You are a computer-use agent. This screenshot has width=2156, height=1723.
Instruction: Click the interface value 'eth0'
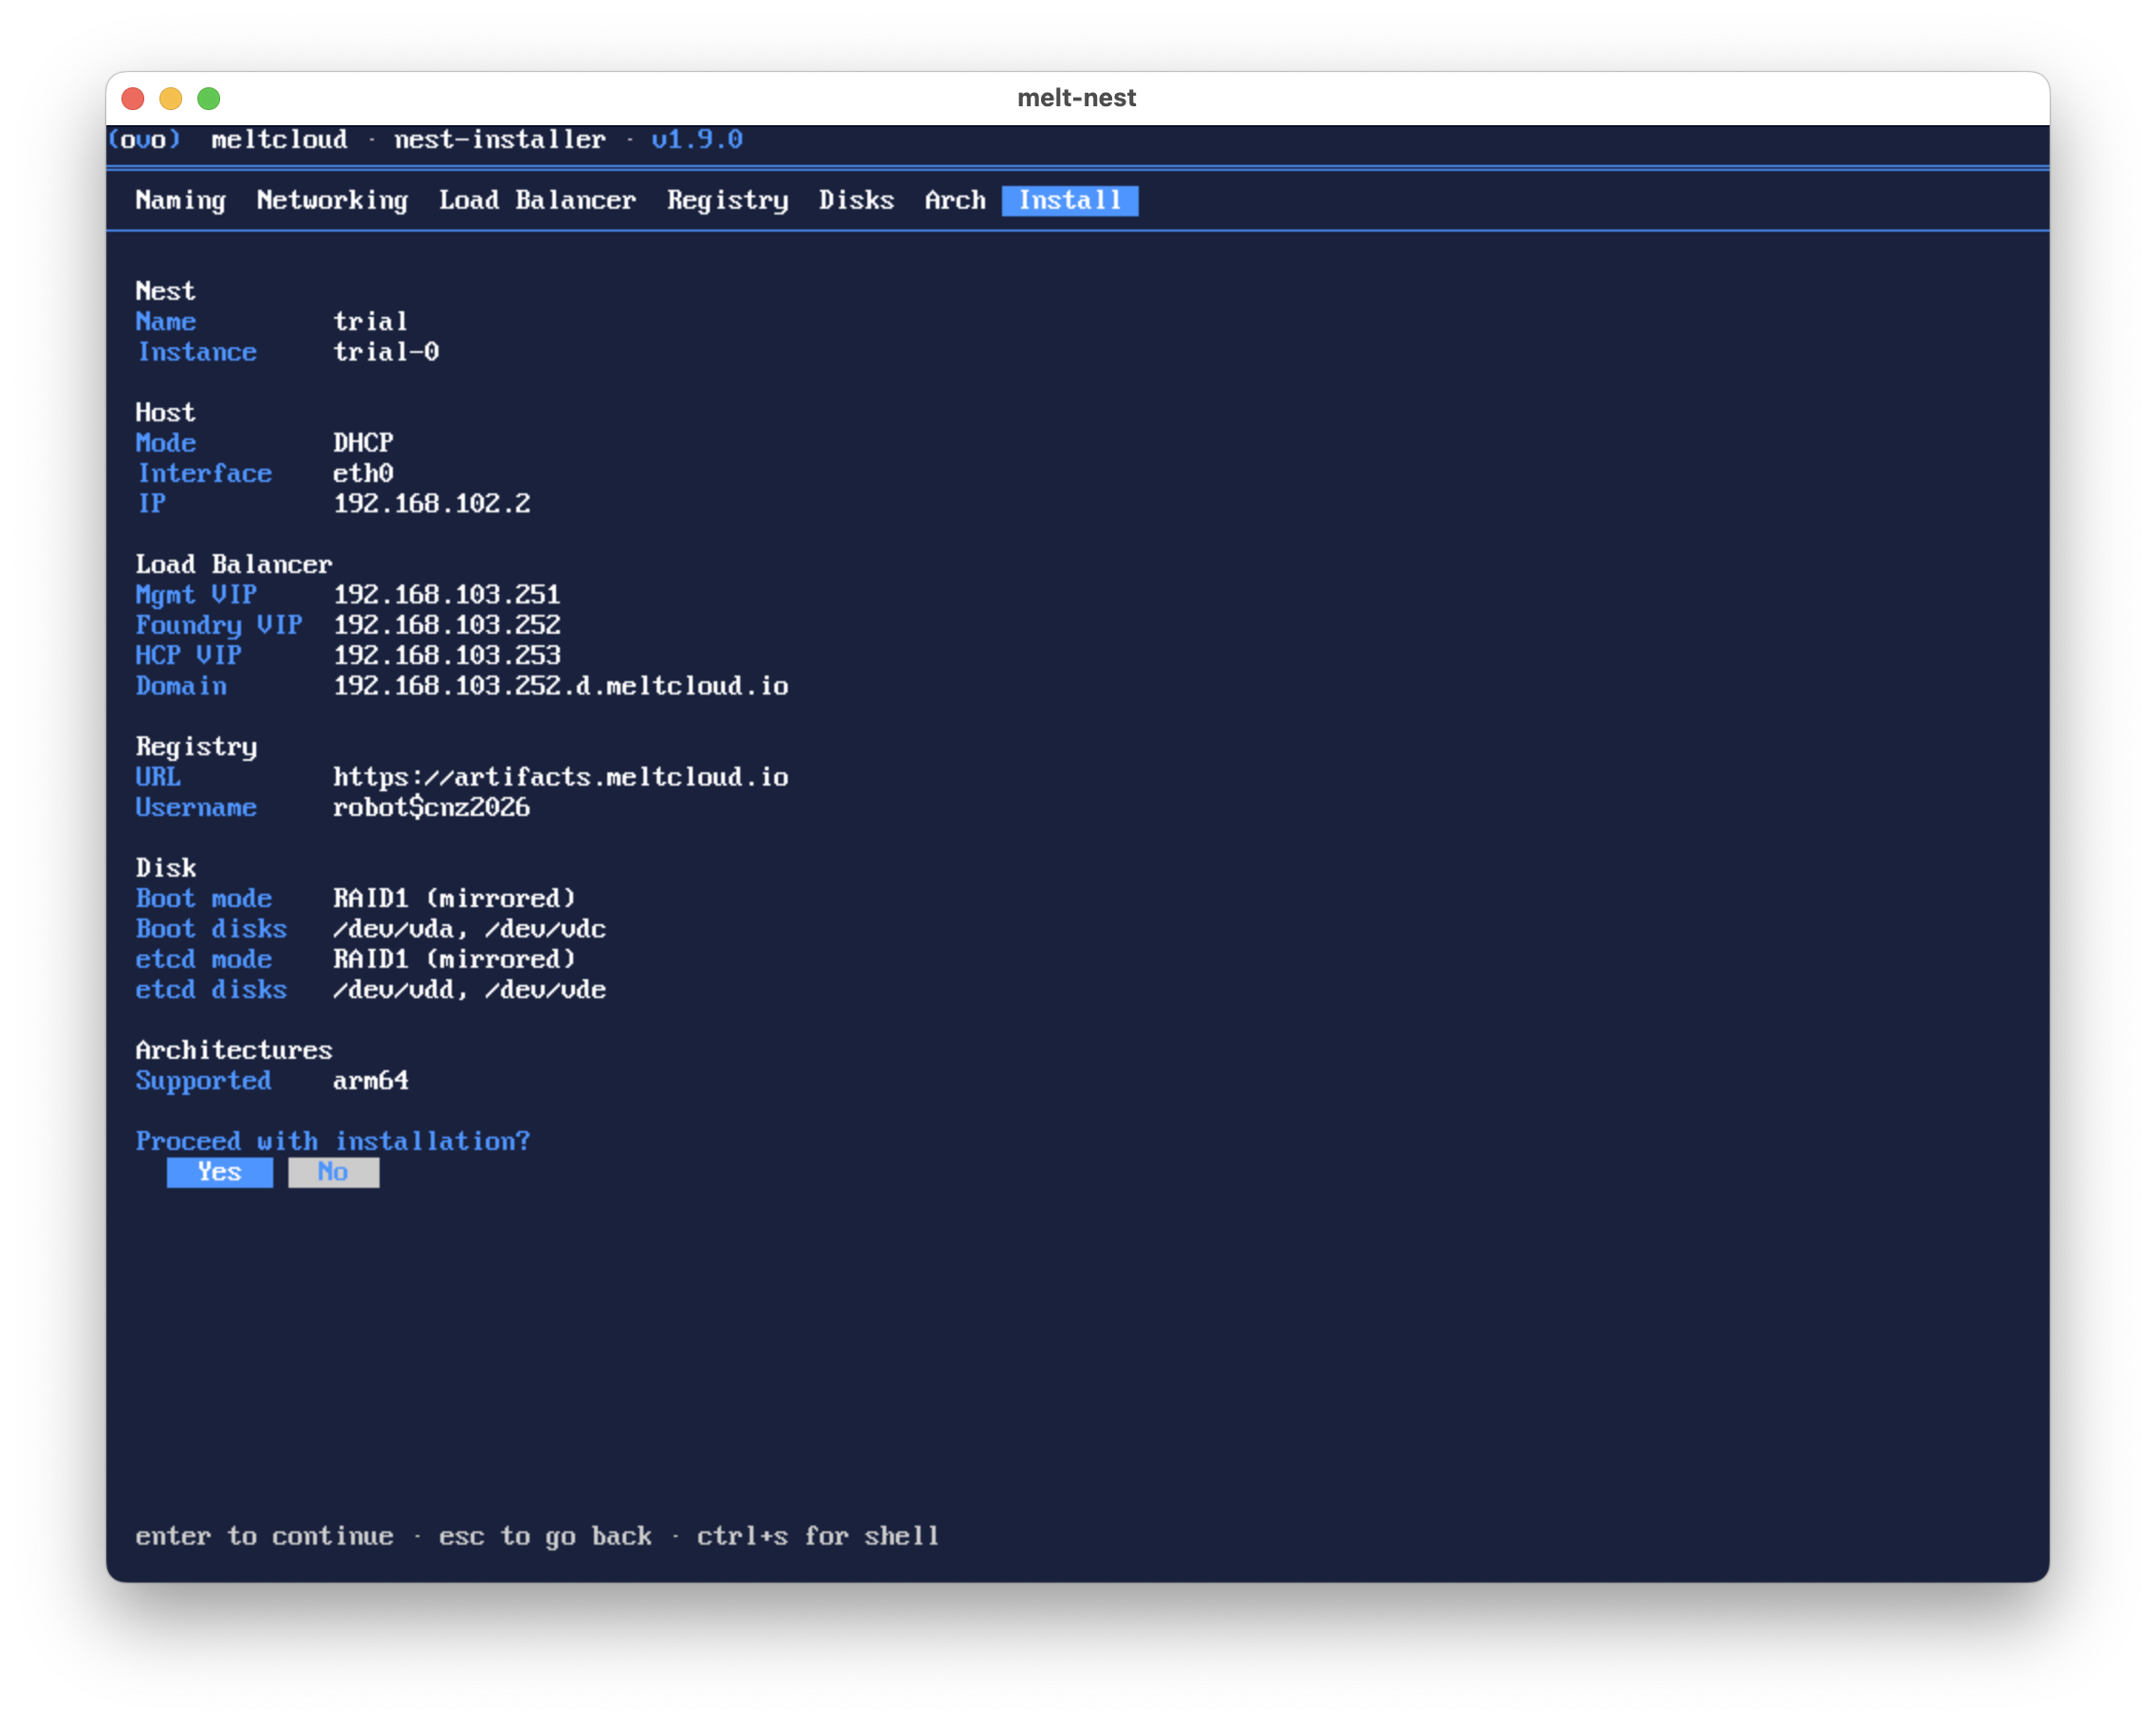coord(363,473)
